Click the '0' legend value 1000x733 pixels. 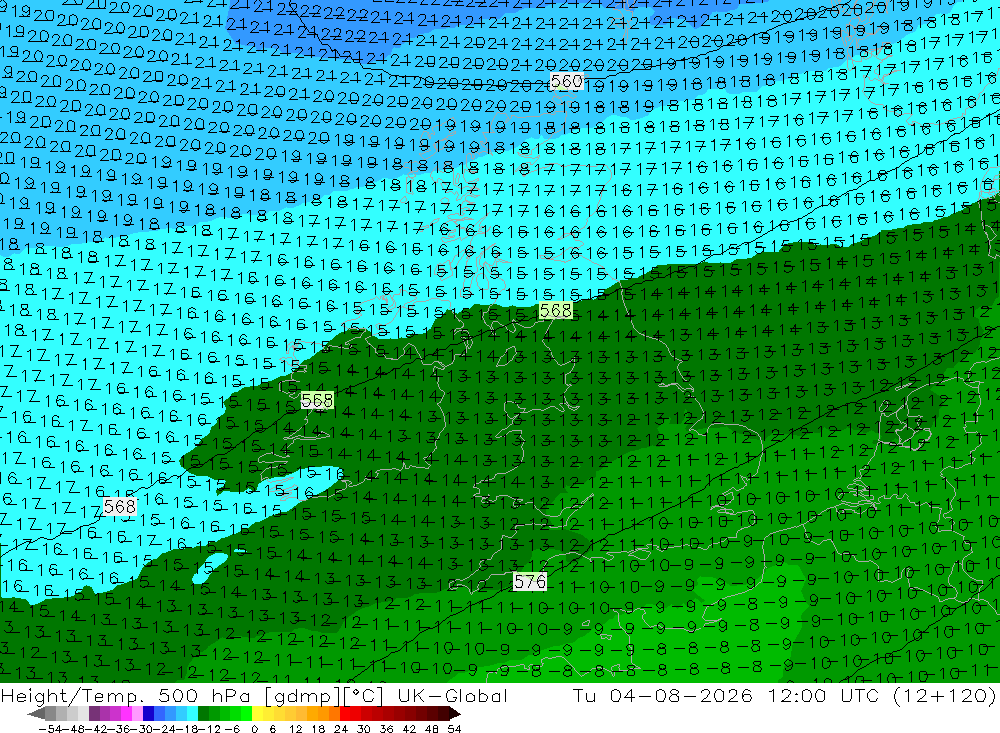[x=254, y=729]
